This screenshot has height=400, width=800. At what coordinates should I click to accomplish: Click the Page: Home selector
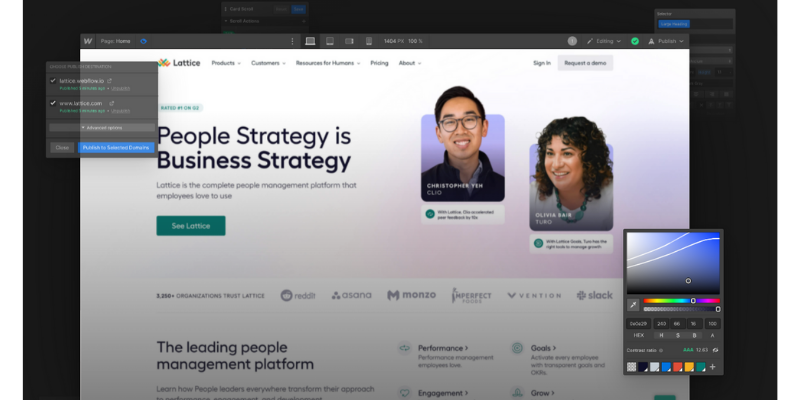pyautogui.click(x=115, y=41)
